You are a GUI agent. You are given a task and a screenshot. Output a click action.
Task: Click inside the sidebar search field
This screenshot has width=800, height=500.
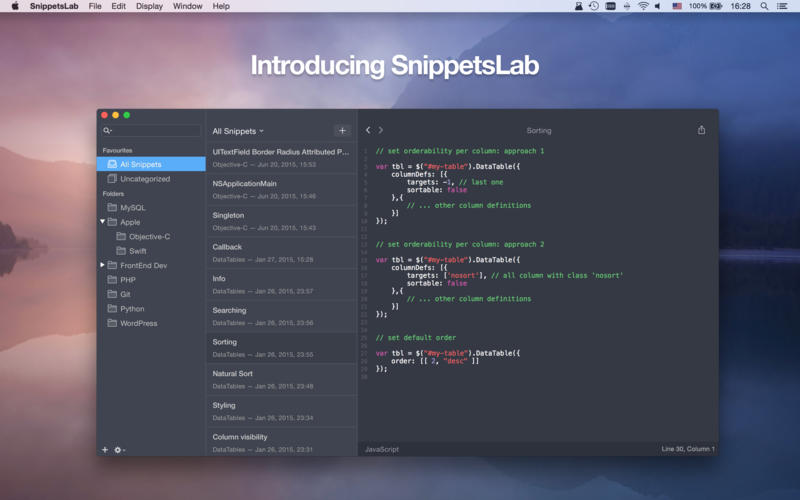(156, 131)
